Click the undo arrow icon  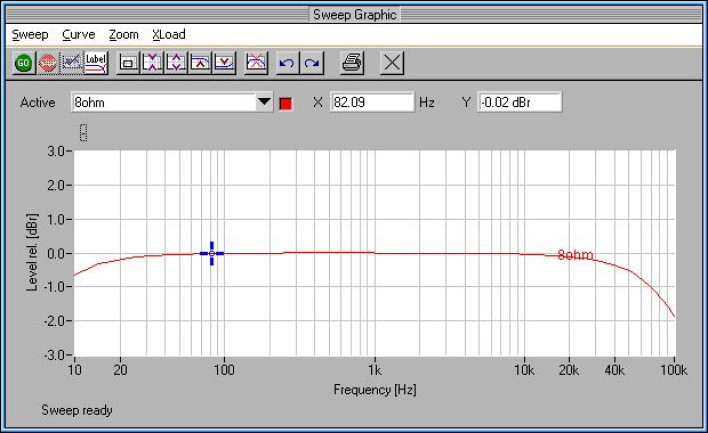pos(287,63)
